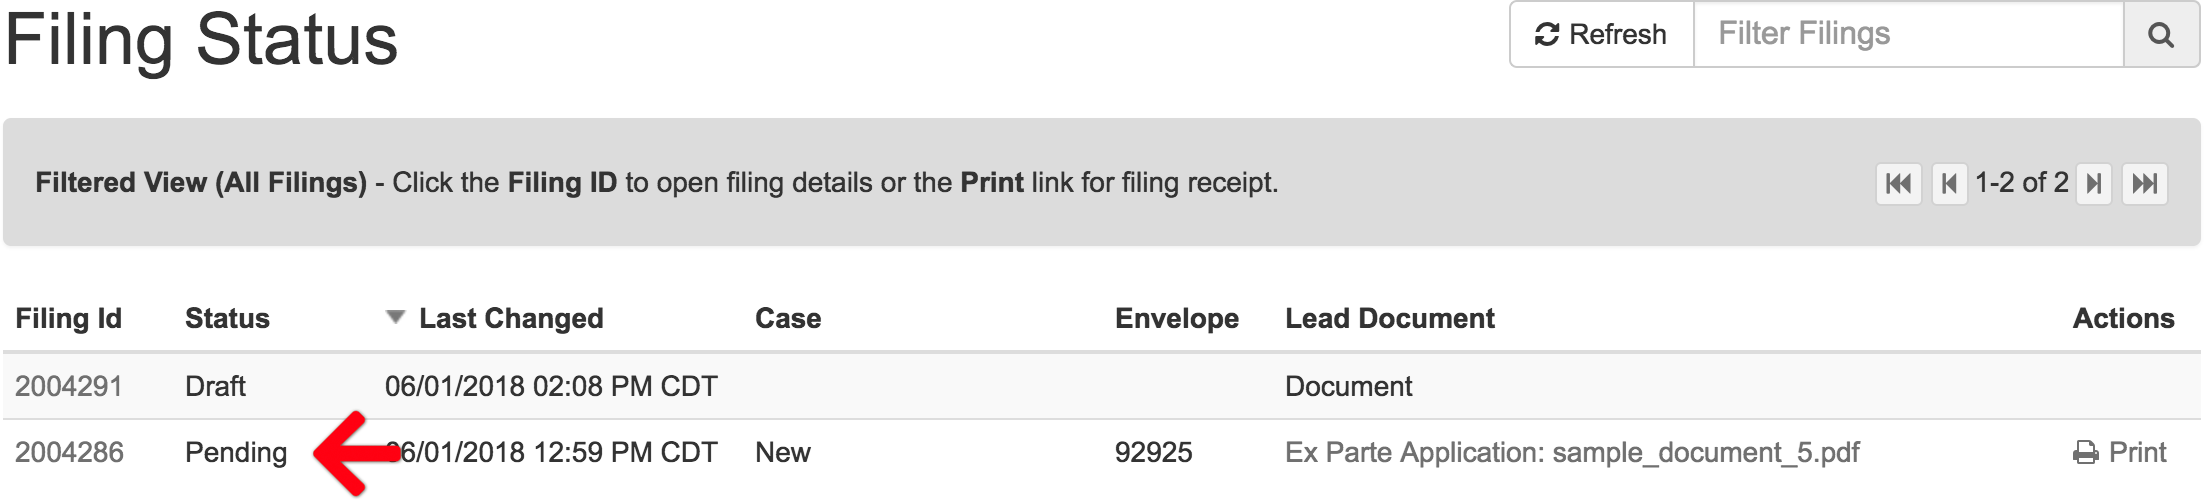Sort by Envelope column header
This screenshot has width=2204, height=500.
(1177, 318)
